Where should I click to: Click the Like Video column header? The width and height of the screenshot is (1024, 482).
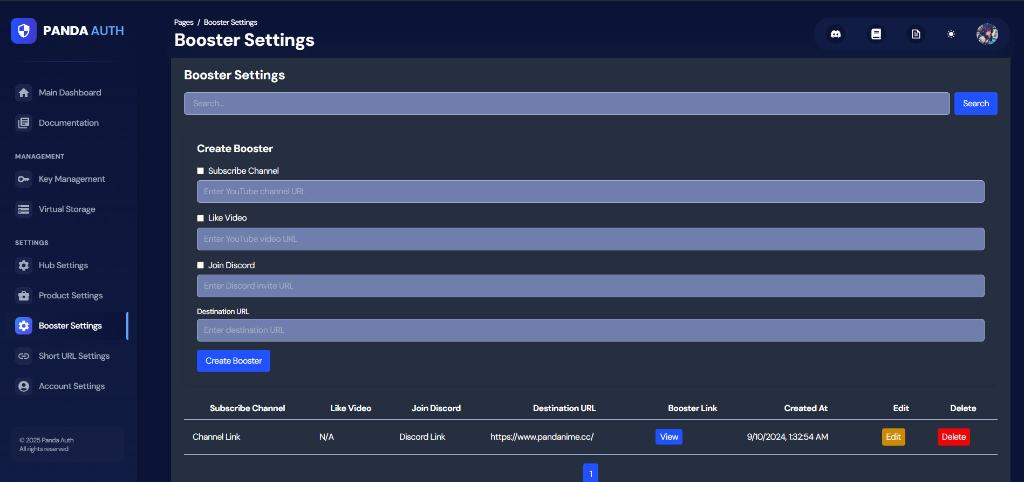(351, 408)
